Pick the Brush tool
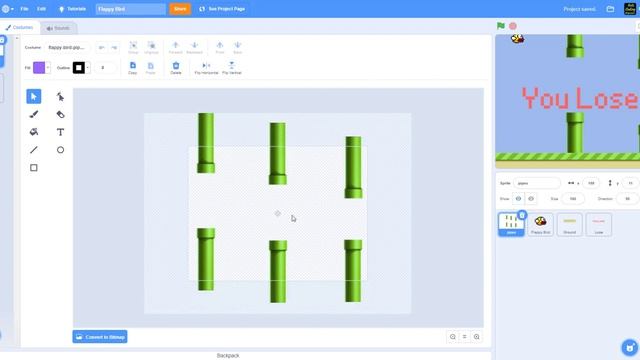This screenshot has height=360, width=640. point(33,115)
